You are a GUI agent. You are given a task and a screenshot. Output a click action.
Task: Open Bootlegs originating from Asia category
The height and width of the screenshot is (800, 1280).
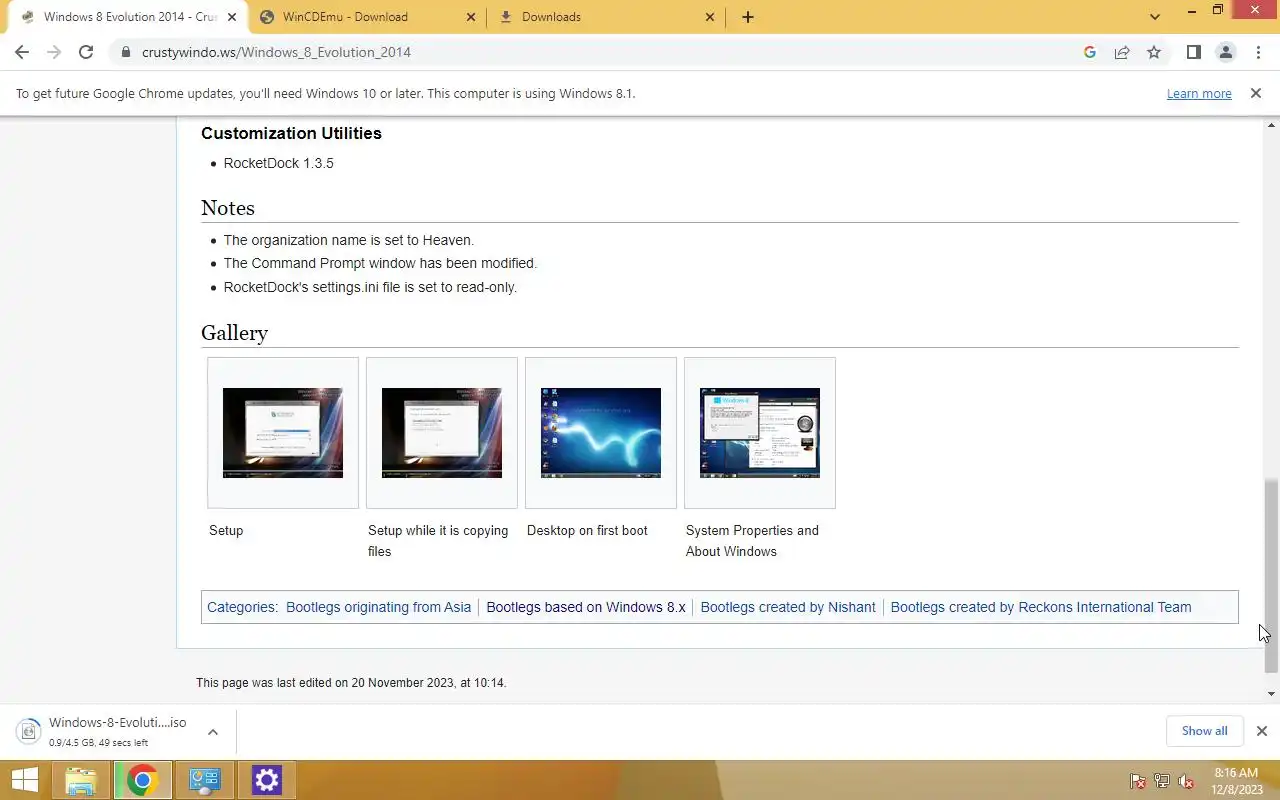378,607
